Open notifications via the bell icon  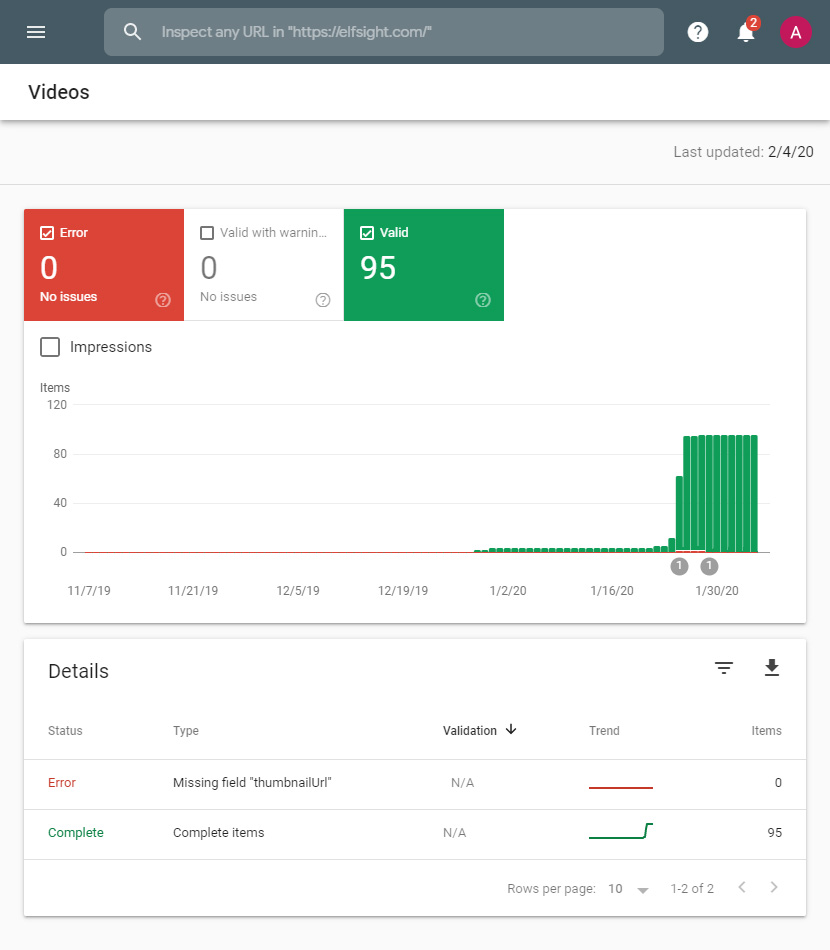pyautogui.click(x=745, y=31)
